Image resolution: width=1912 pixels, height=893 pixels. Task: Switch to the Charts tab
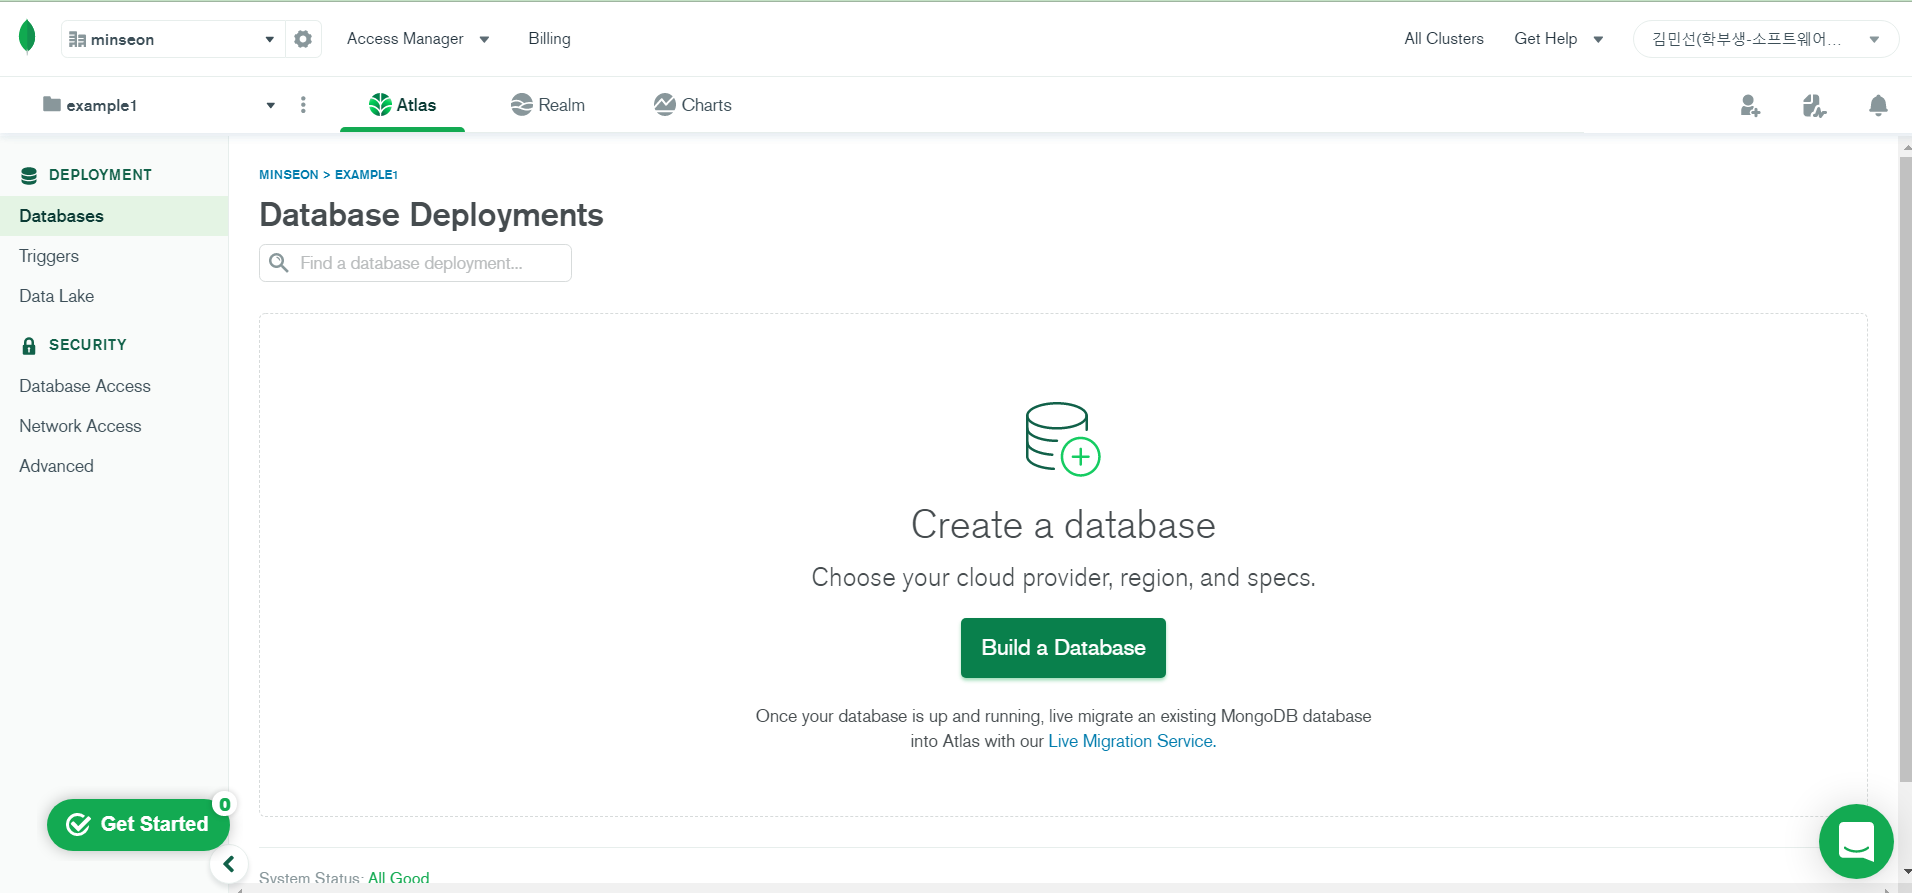pyautogui.click(x=693, y=105)
